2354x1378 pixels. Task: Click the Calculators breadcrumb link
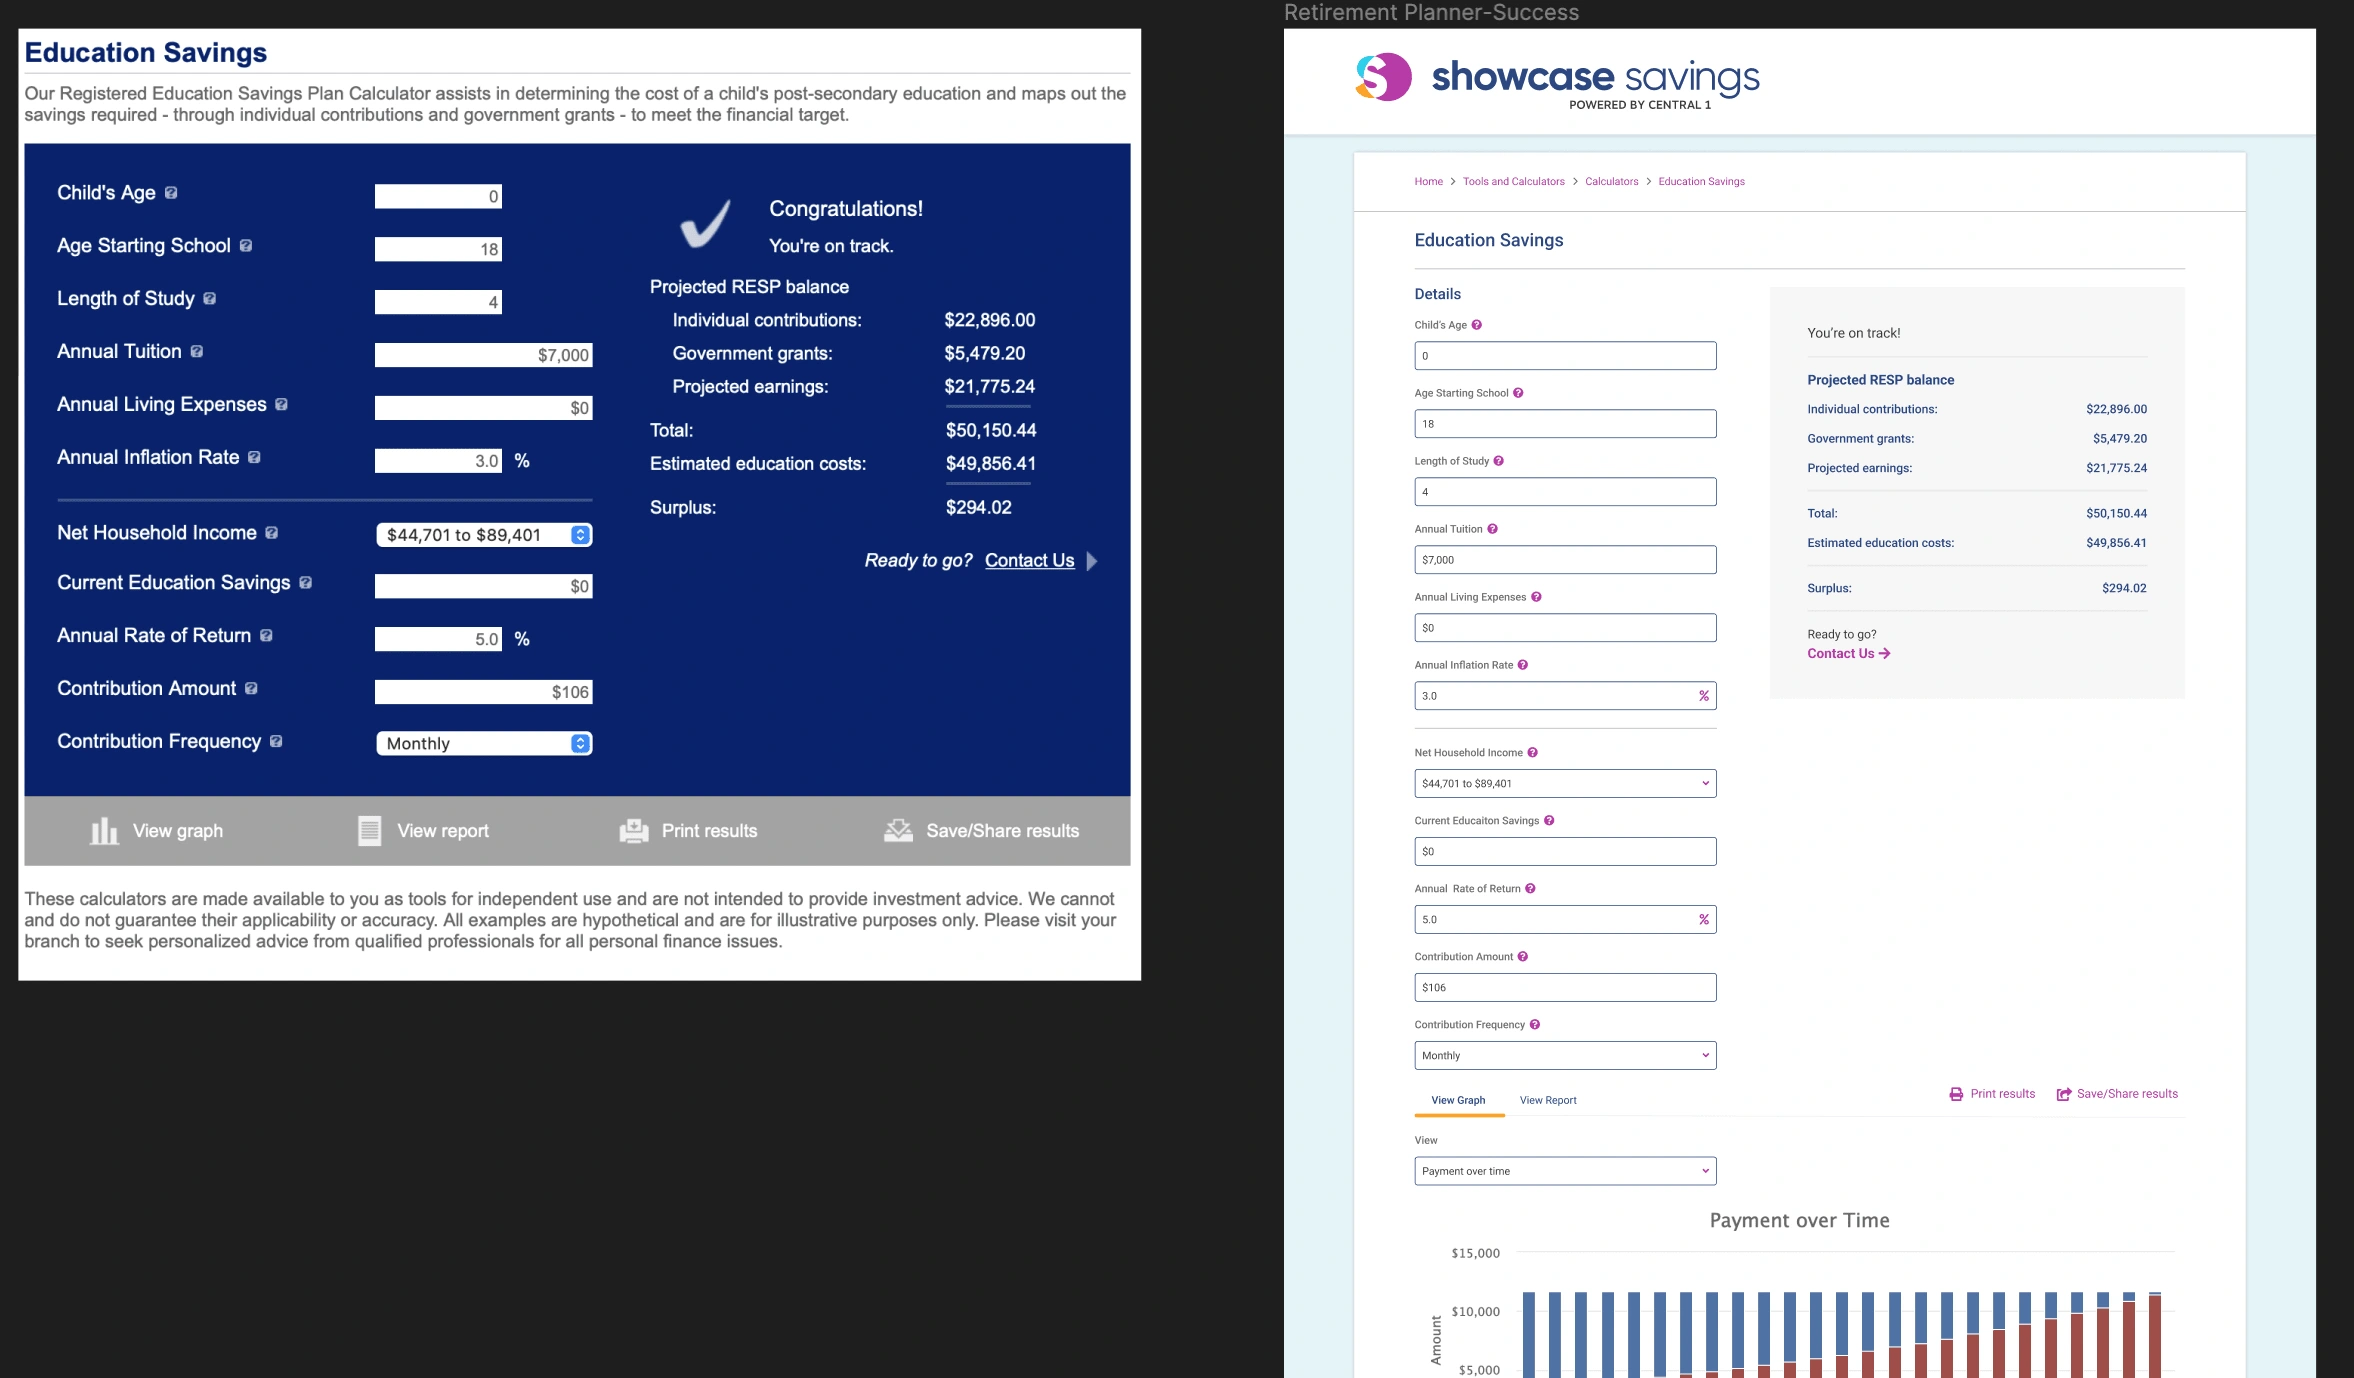tap(1611, 182)
